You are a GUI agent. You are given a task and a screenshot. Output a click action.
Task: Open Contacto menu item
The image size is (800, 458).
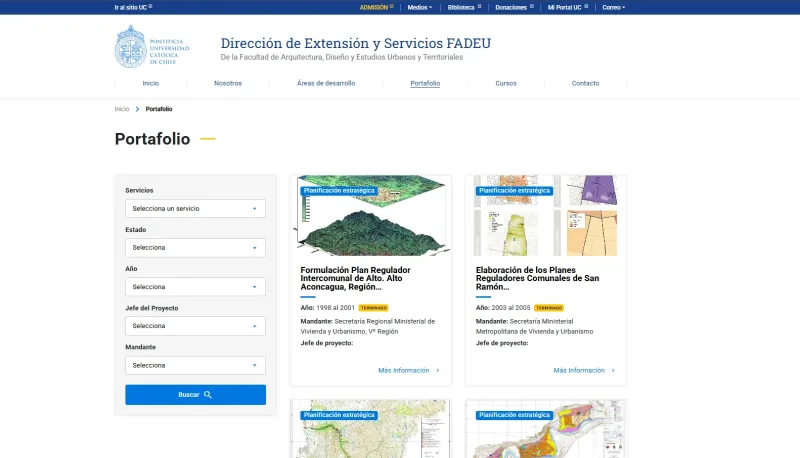pyautogui.click(x=585, y=83)
